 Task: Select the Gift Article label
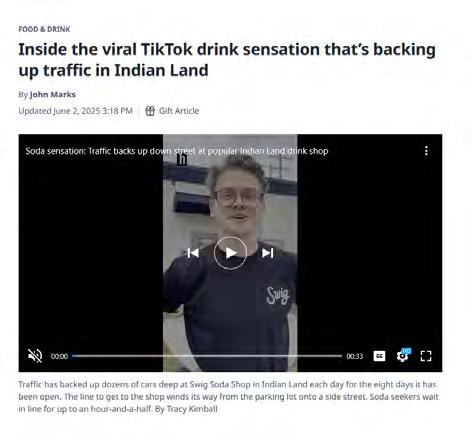[179, 111]
